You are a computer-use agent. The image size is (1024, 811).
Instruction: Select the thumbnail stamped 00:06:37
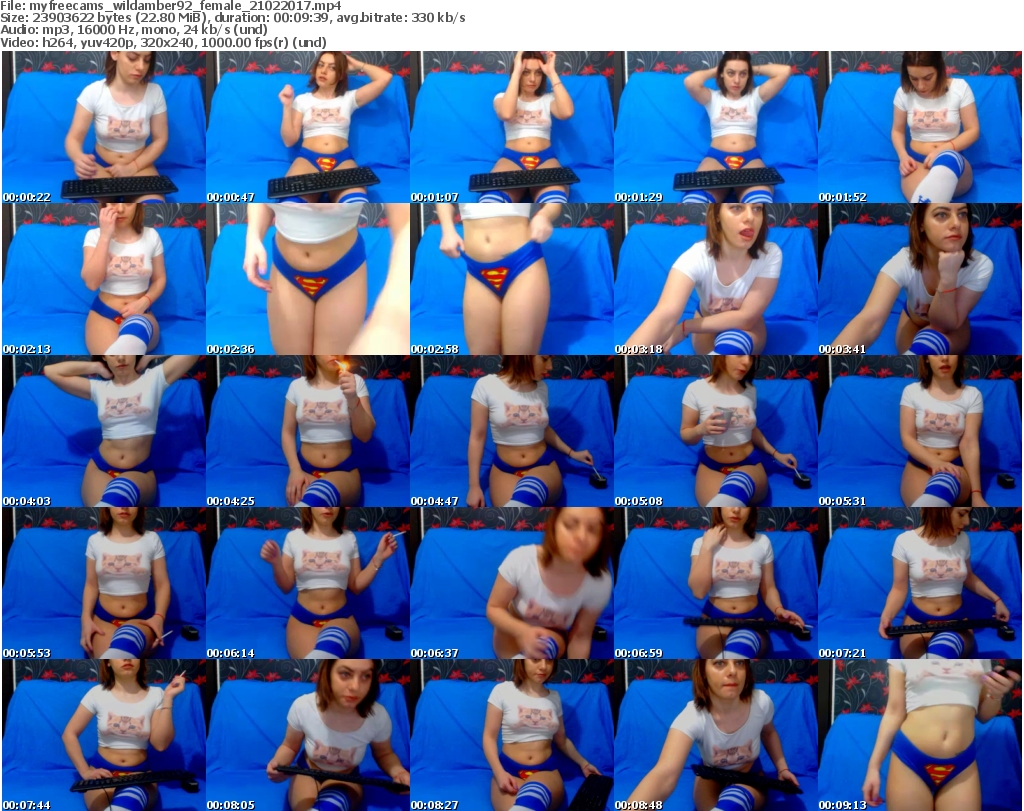(512, 583)
